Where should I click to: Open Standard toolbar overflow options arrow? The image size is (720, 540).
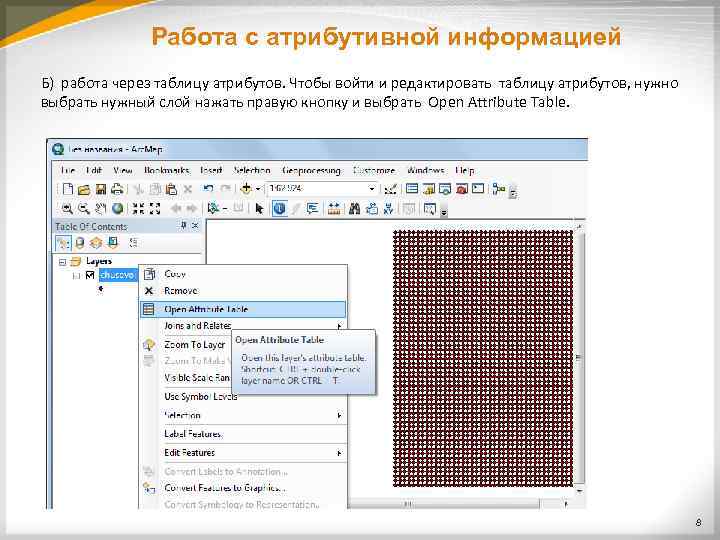pos(513,192)
